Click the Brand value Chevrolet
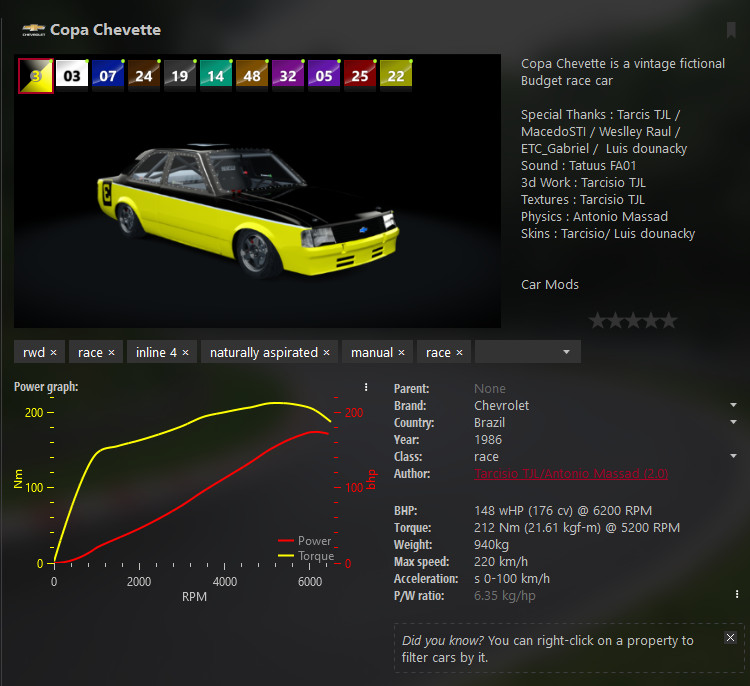The image size is (750, 686). (501, 406)
